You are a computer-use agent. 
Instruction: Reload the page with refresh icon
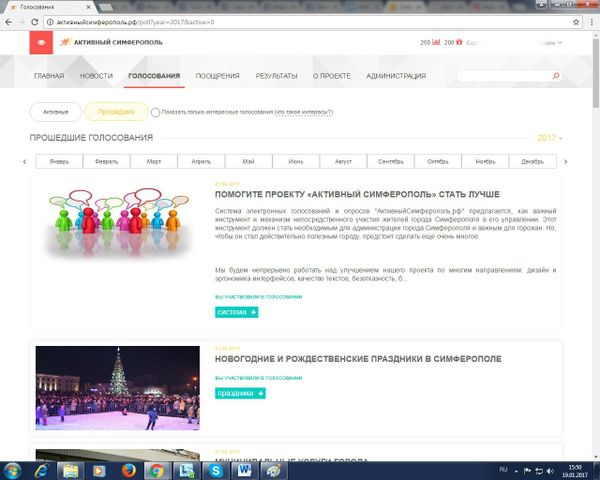coord(34,22)
